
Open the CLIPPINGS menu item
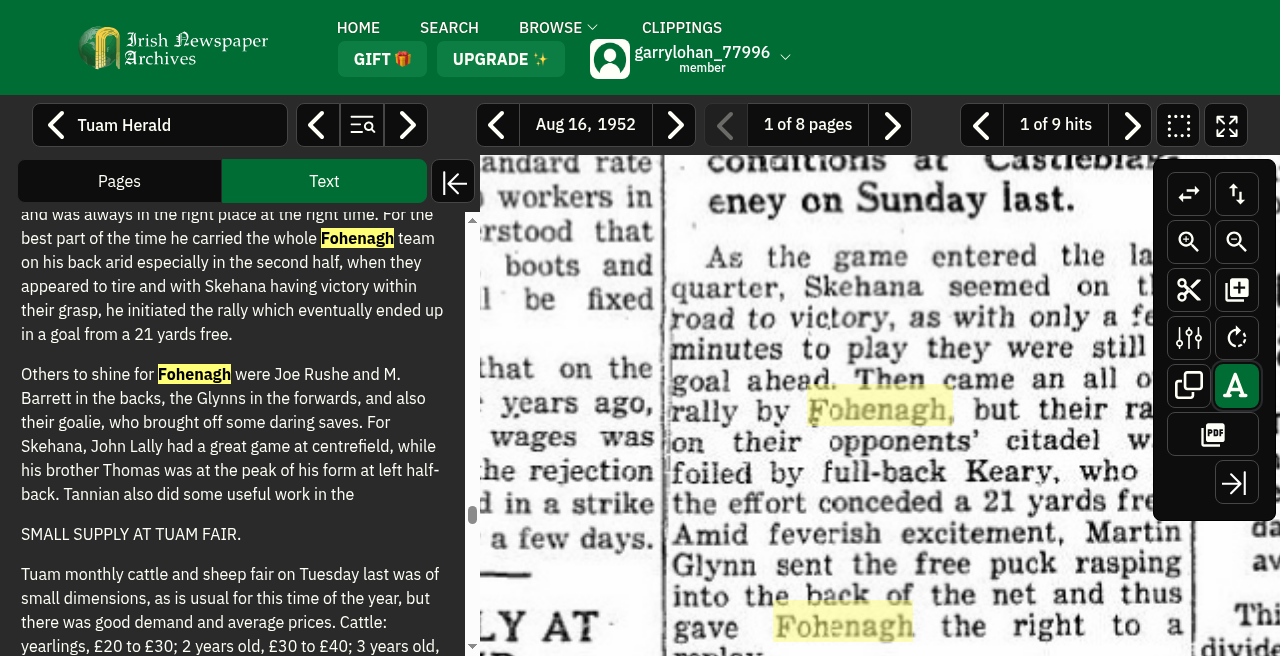pyautogui.click(x=682, y=27)
